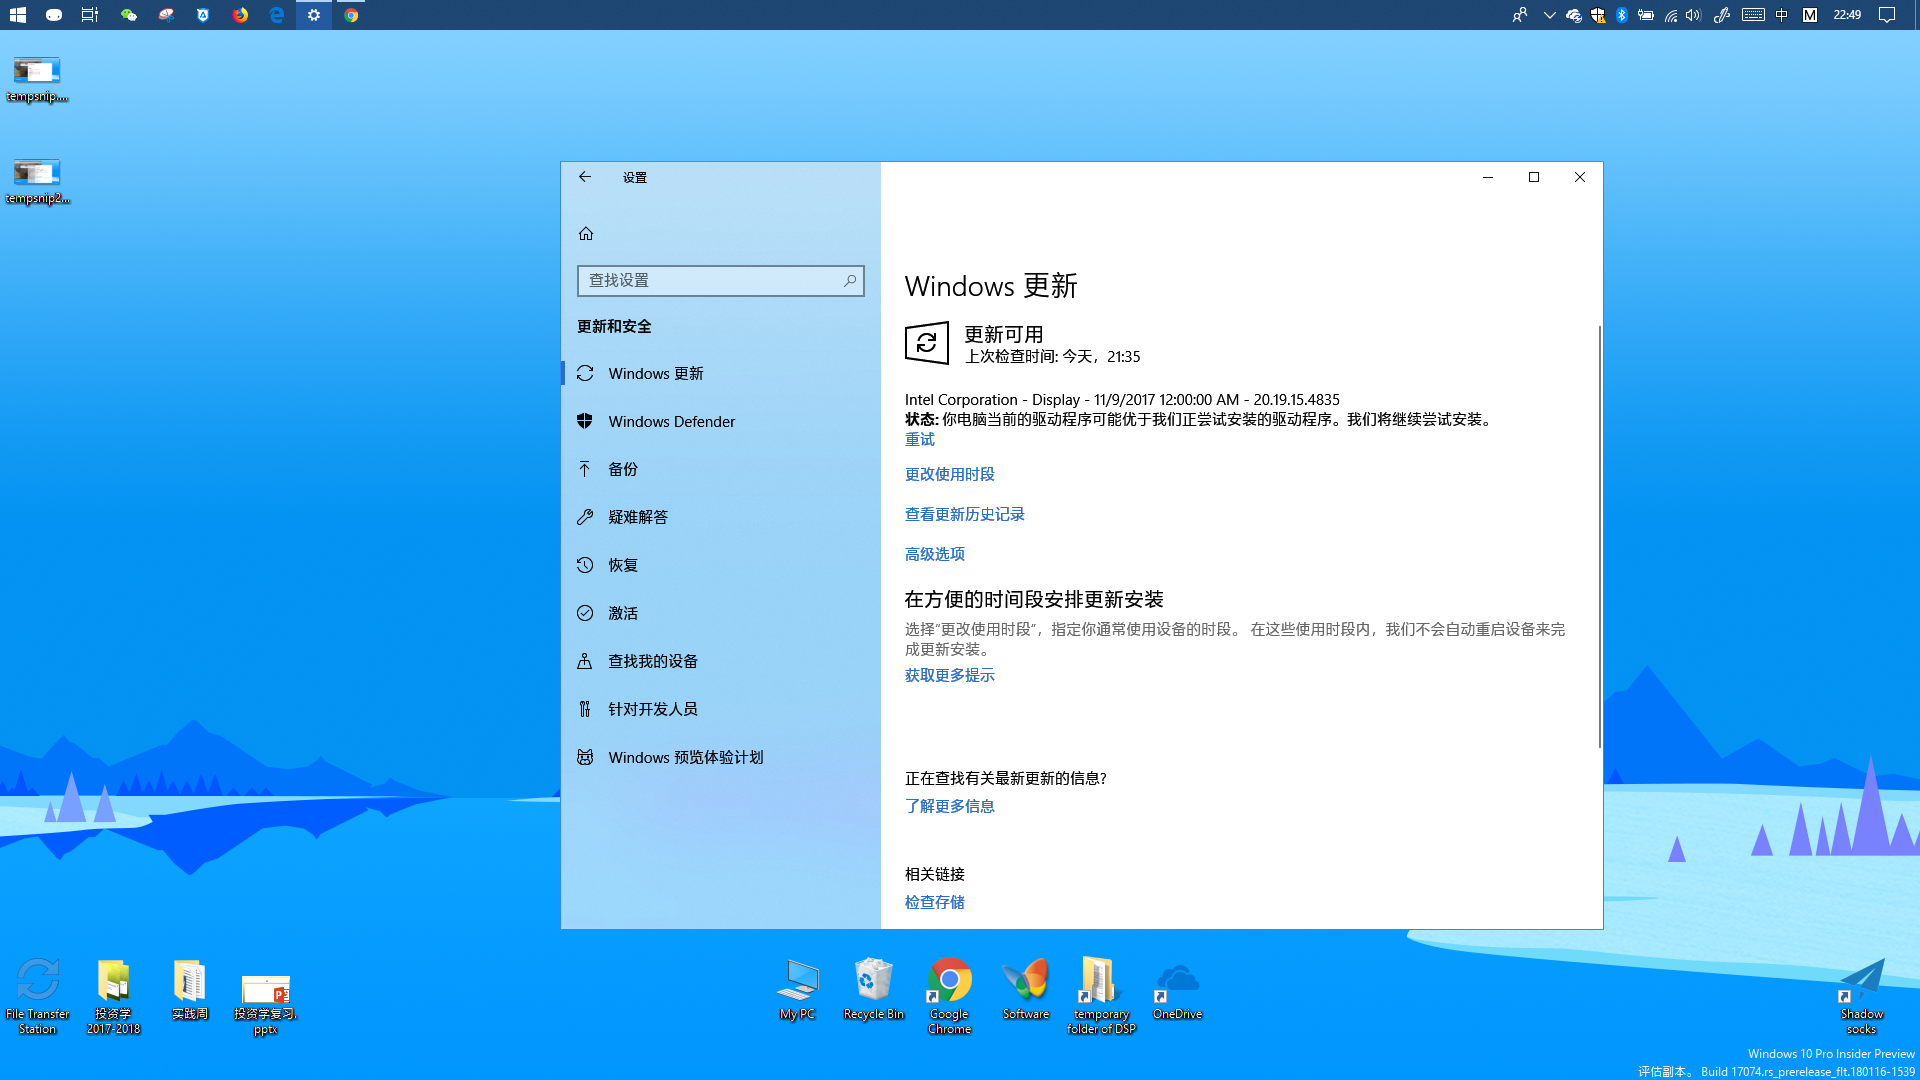This screenshot has height=1080, width=1920.
Task: Select Software desktop icon
Action: tap(1026, 989)
